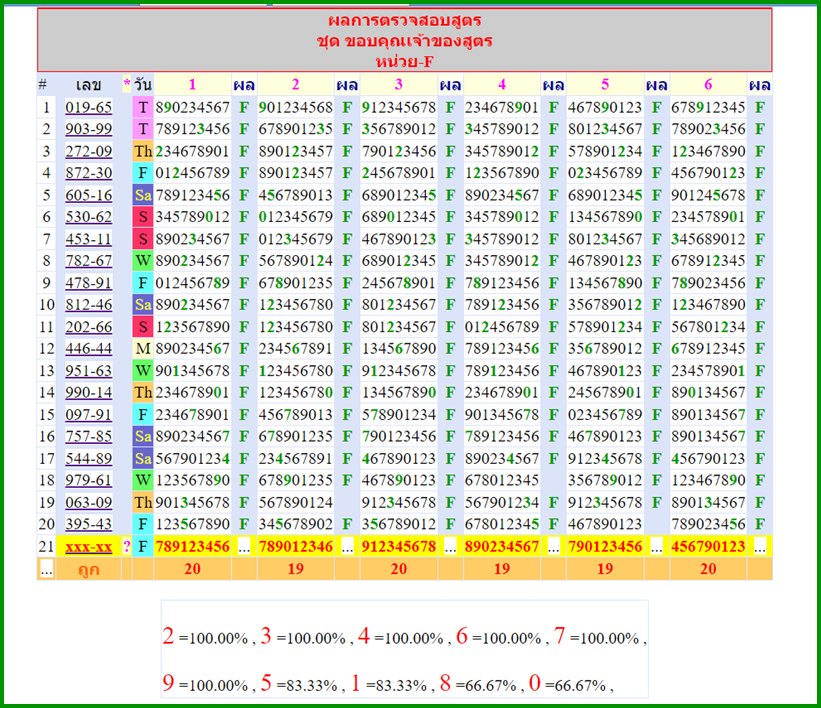Open lottery number link 812-46
Image resolution: width=821 pixels, height=708 pixels.
coord(88,305)
